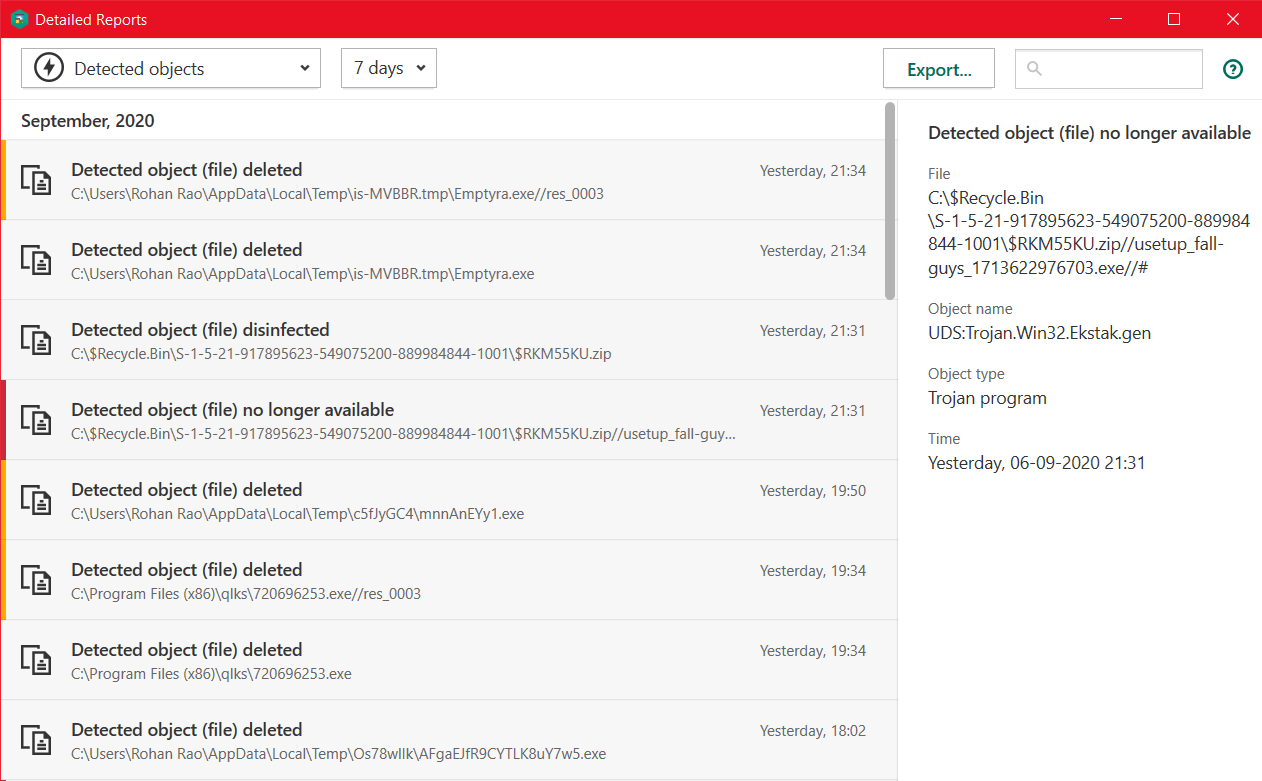Screen dimensions: 1262x781
Task: Click the lightning bolt Detected objects icon
Action: [48, 68]
